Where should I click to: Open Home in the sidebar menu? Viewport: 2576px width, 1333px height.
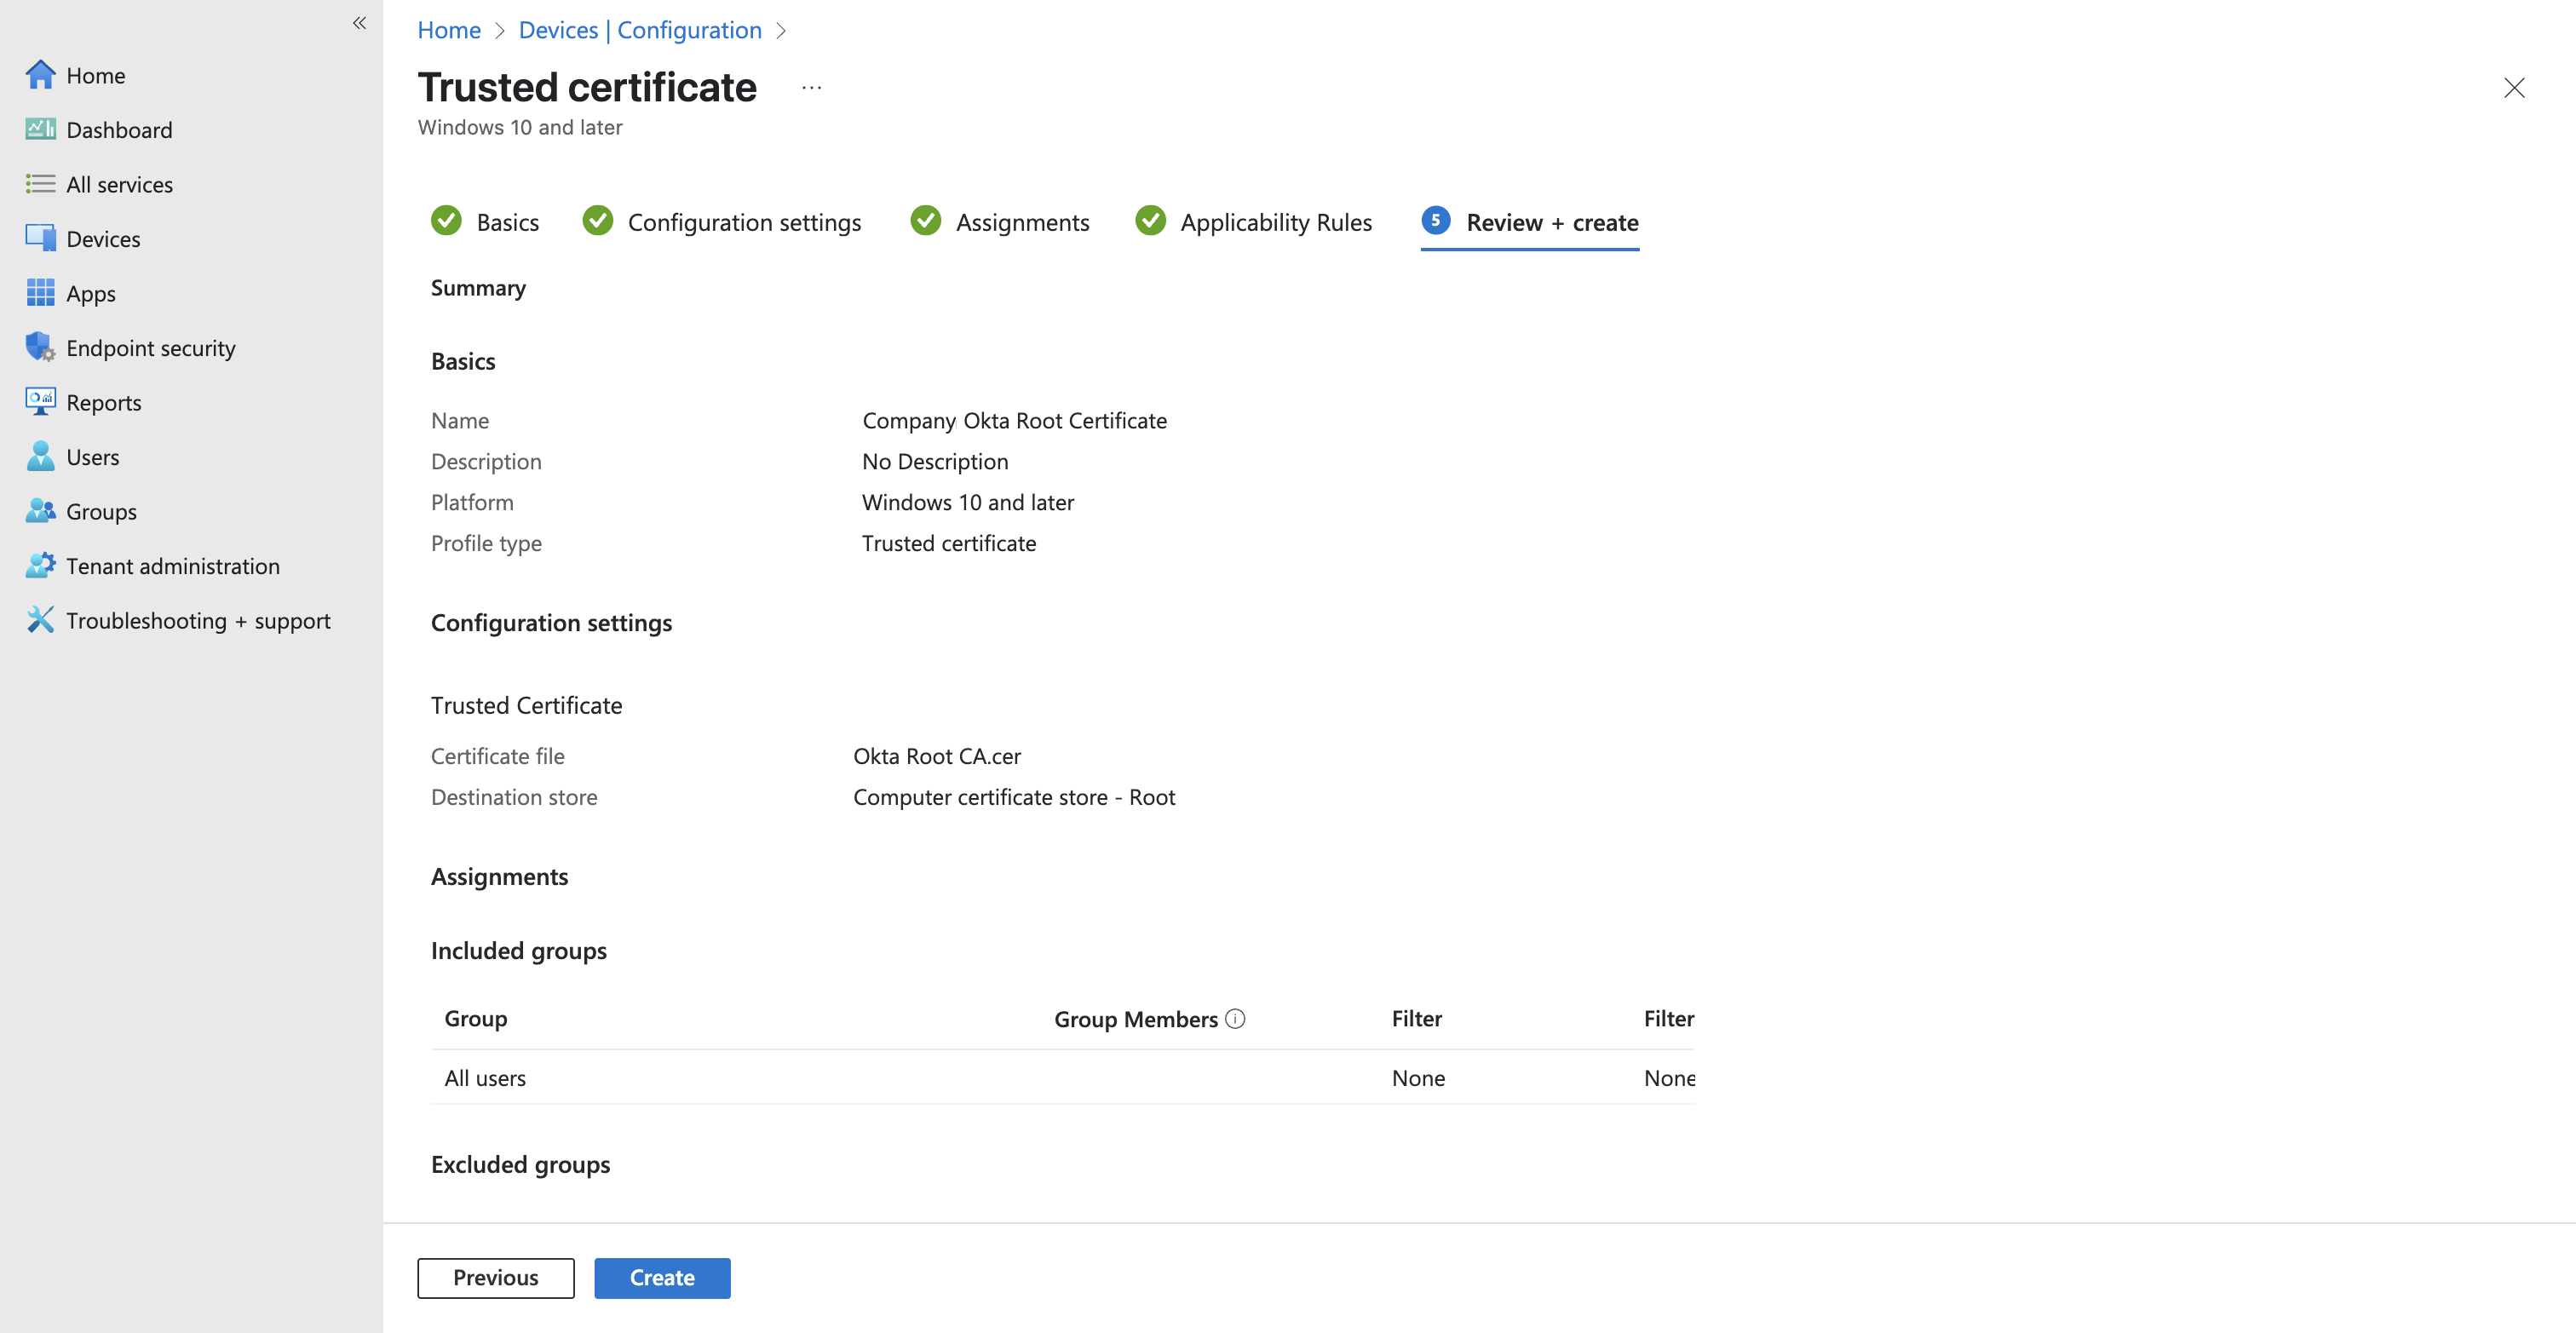click(95, 75)
